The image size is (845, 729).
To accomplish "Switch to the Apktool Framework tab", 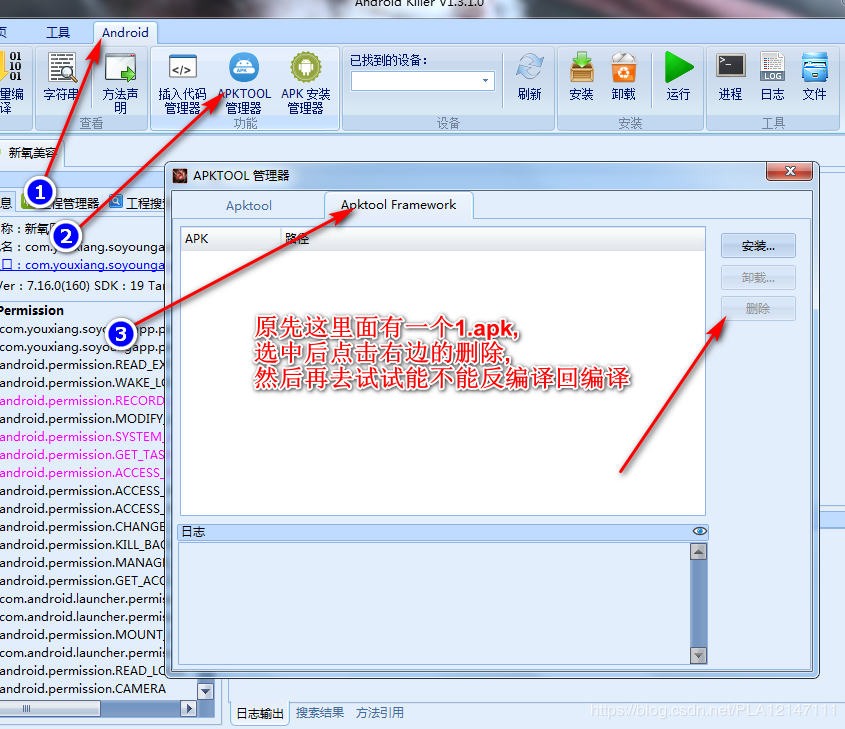I will coord(398,204).
